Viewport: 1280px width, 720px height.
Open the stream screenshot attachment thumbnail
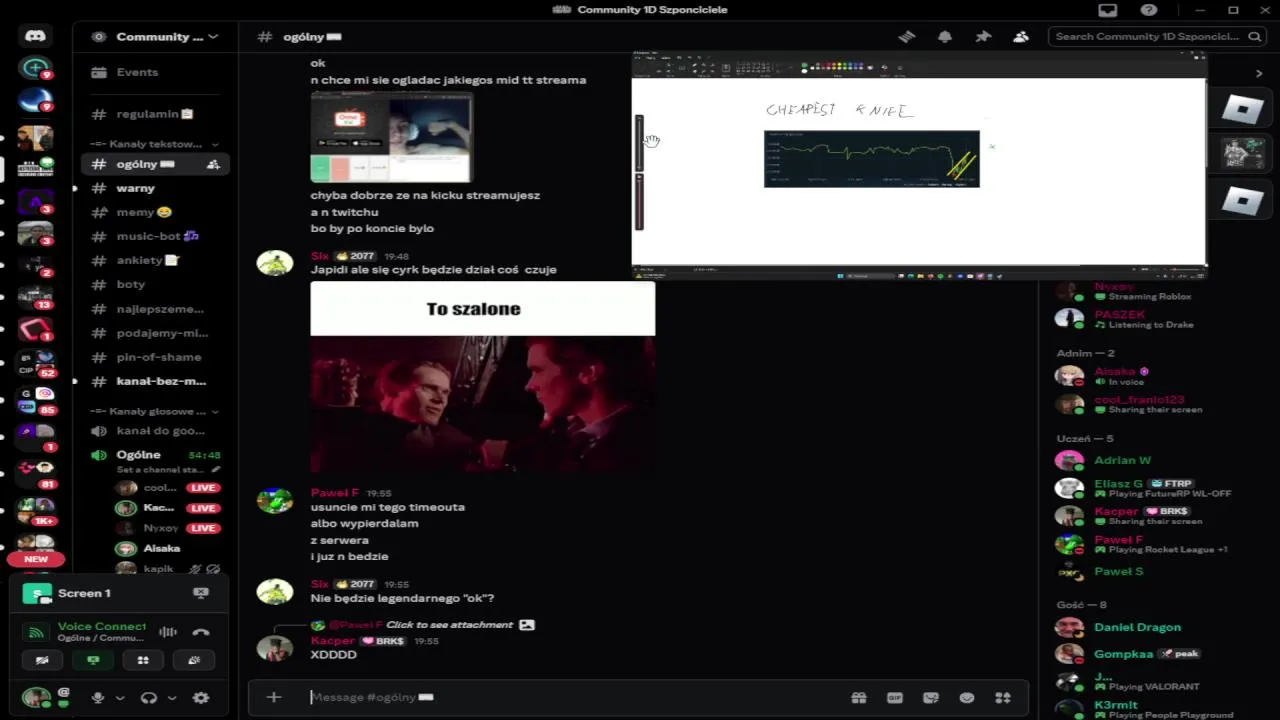392,137
